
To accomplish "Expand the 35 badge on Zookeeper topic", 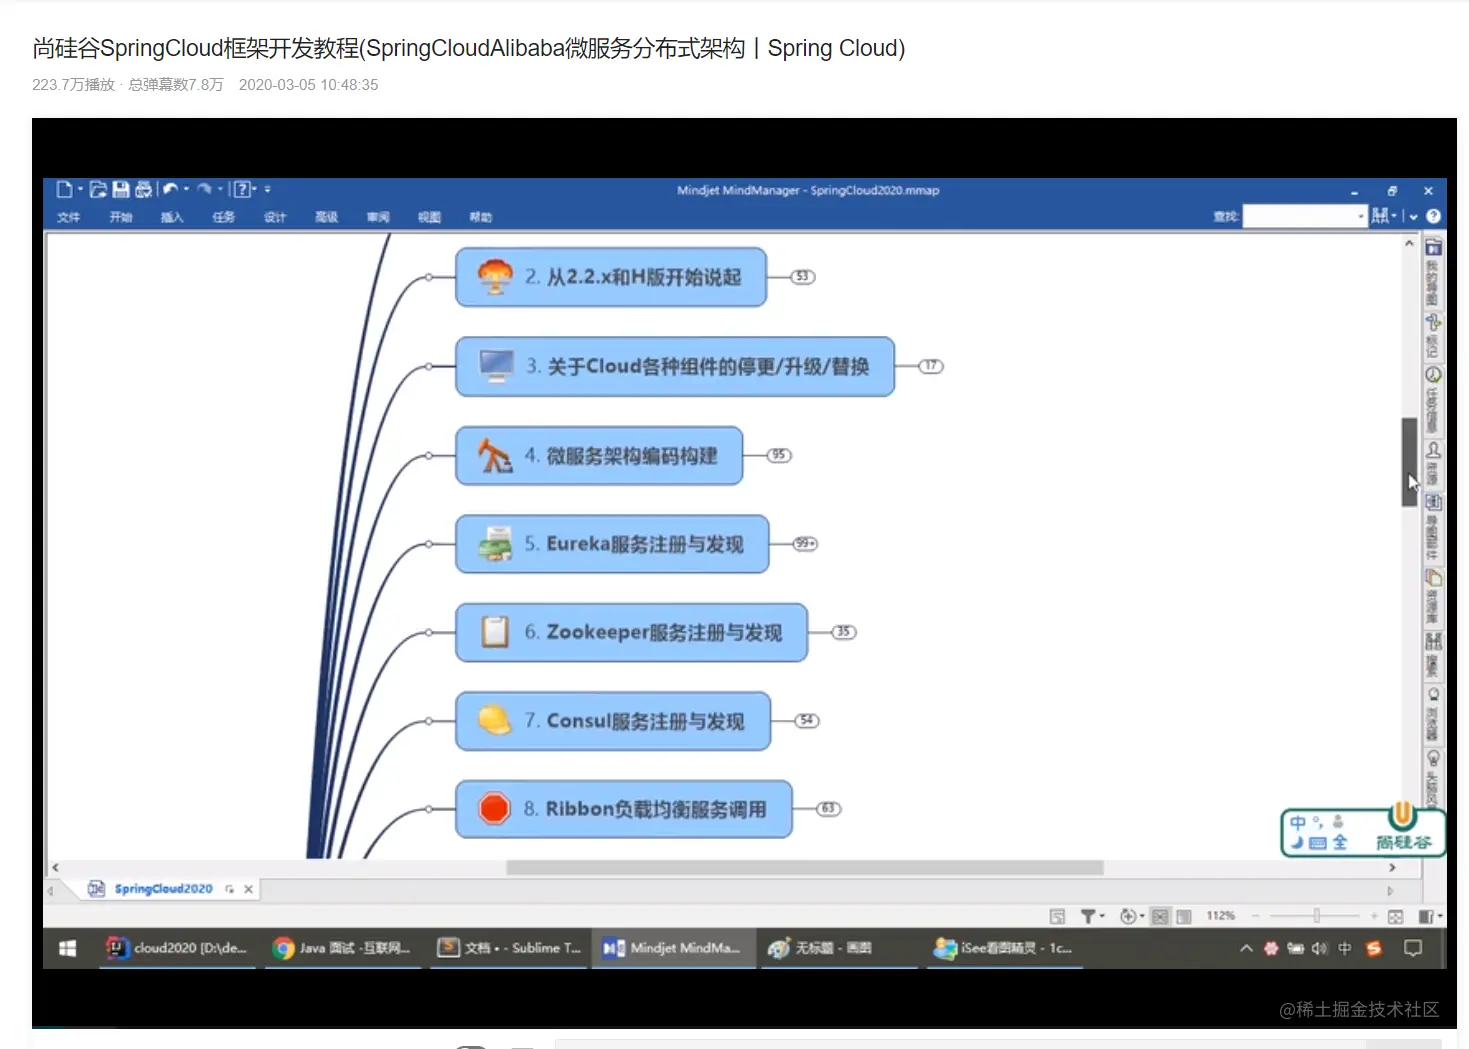I will [844, 632].
